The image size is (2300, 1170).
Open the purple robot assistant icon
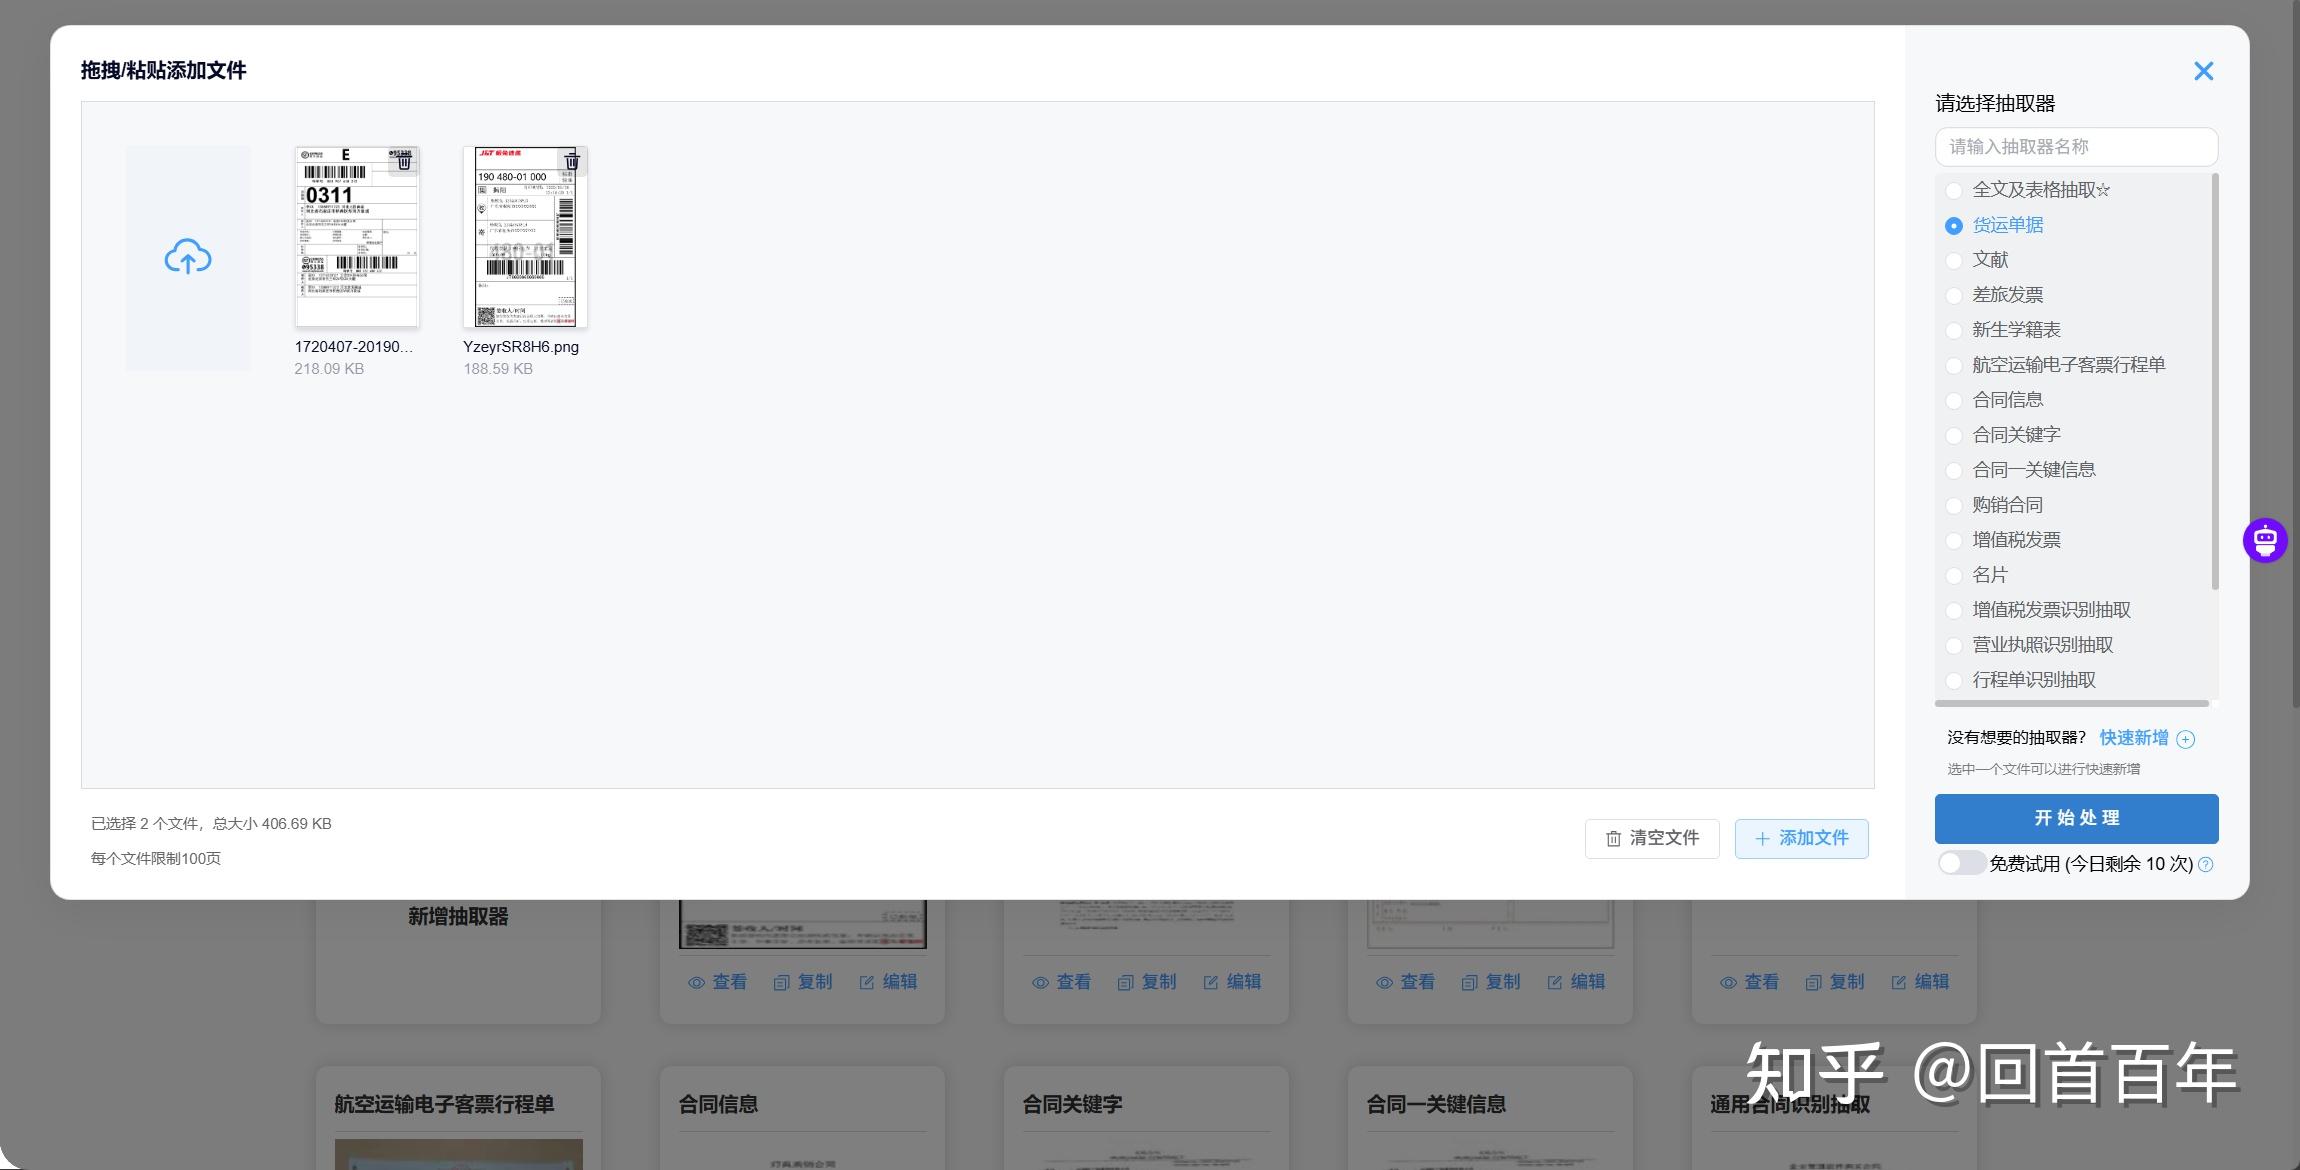point(2265,540)
